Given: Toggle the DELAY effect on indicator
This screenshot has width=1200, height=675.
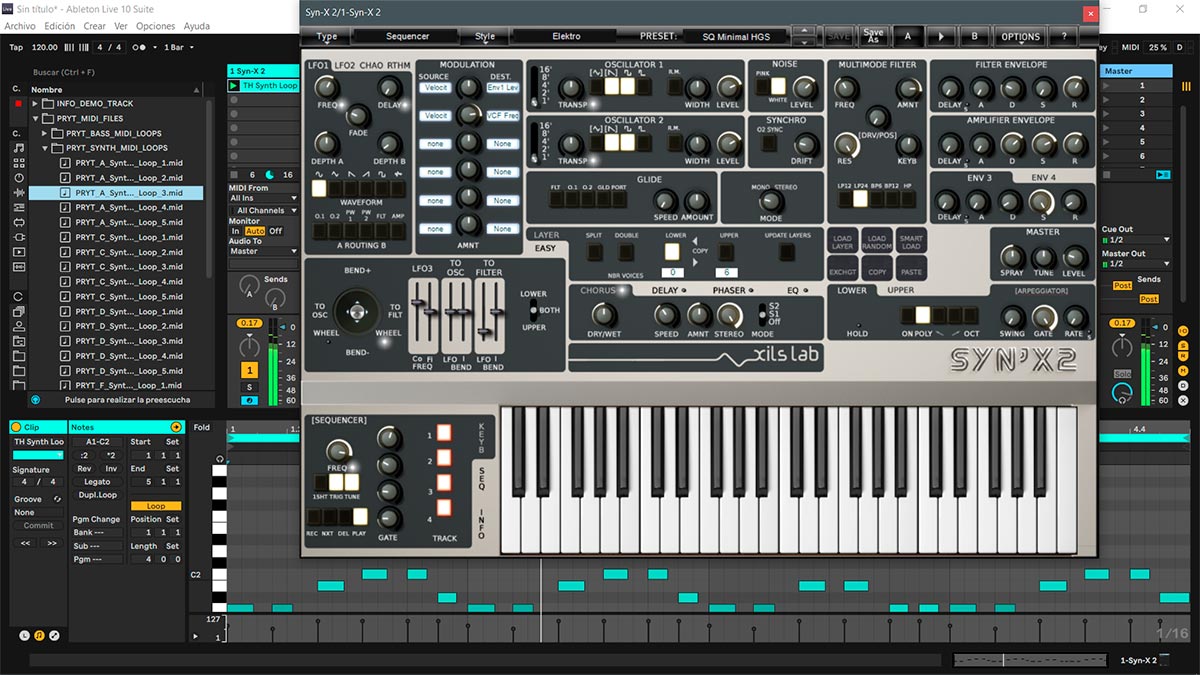Looking at the screenshot, I should tap(683, 291).
